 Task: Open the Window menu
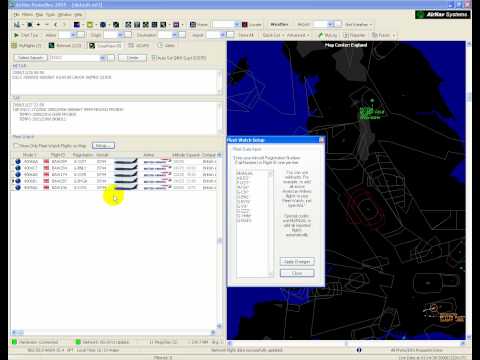coord(64,15)
